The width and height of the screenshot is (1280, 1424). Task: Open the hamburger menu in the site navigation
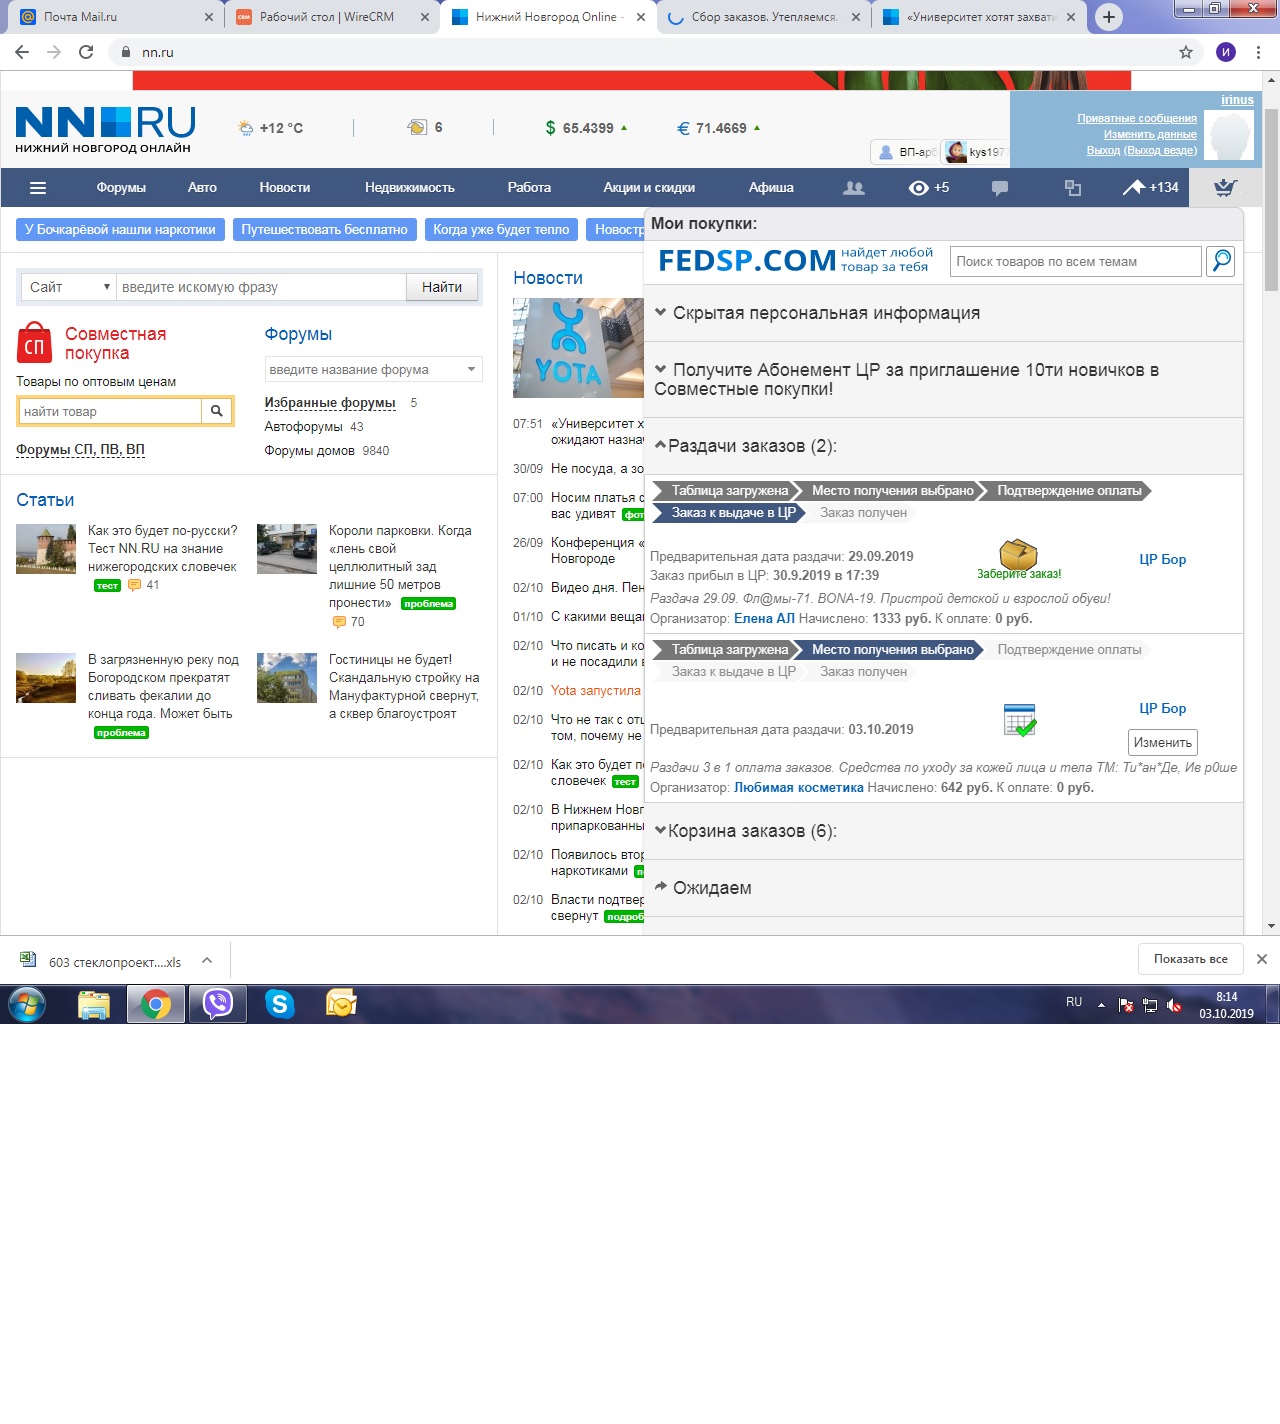click(38, 188)
